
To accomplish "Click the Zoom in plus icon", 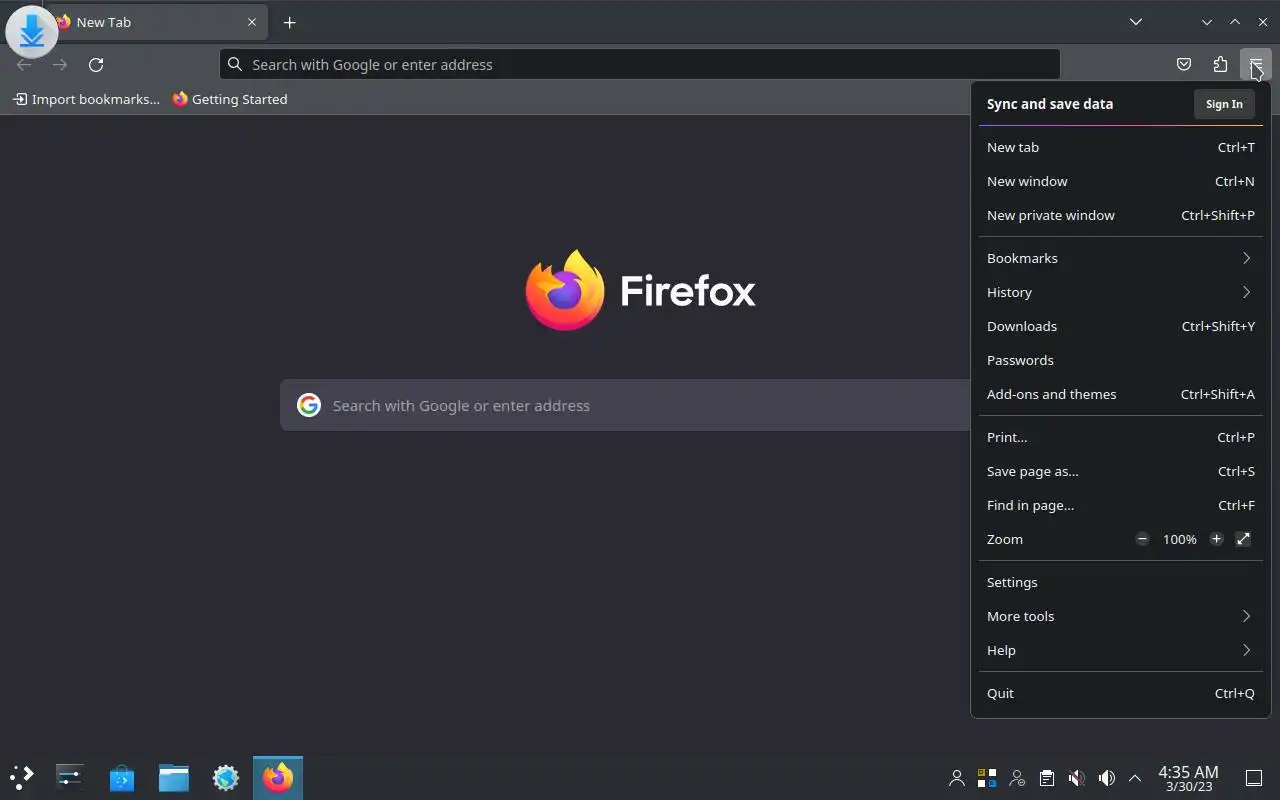I will click(x=1216, y=539).
